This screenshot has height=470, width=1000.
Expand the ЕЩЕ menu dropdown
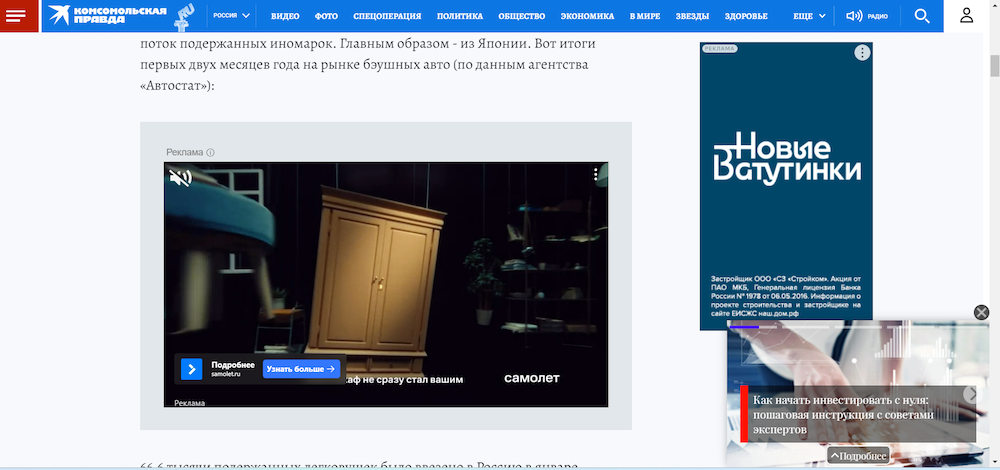click(809, 16)
